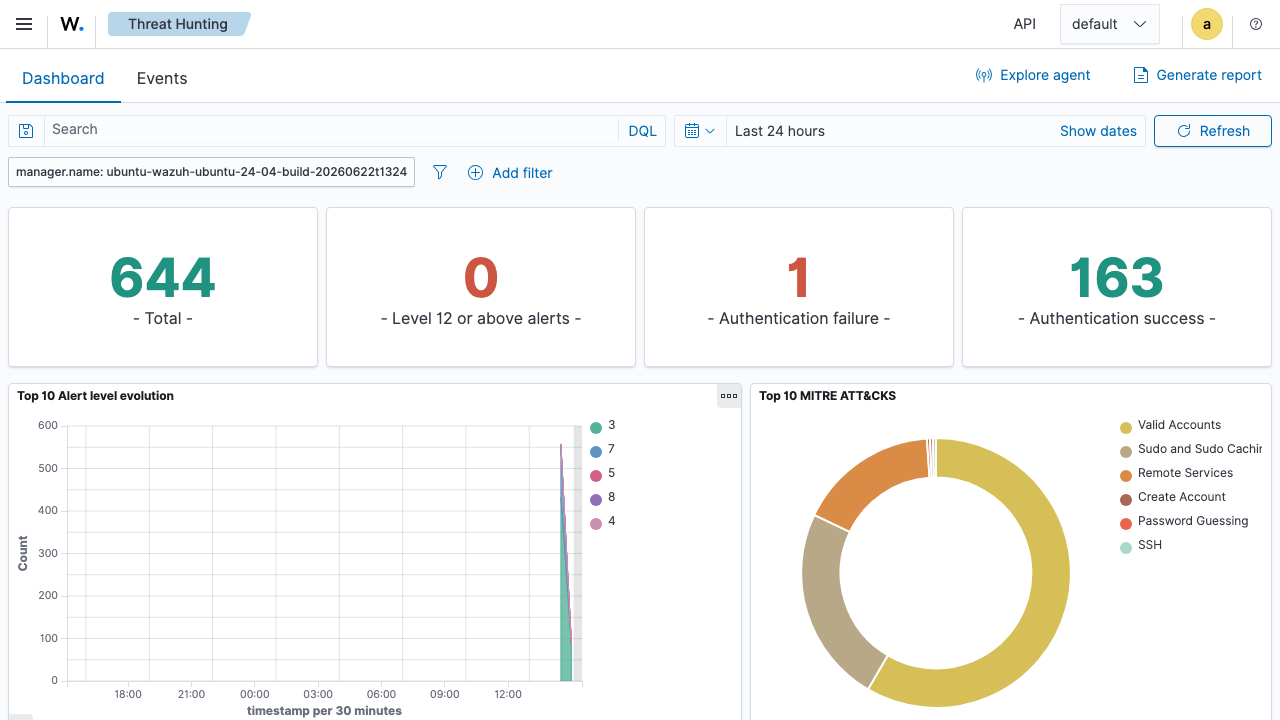Click the API label in header
Screen dimensions: 1280x720
point(1025,24)
